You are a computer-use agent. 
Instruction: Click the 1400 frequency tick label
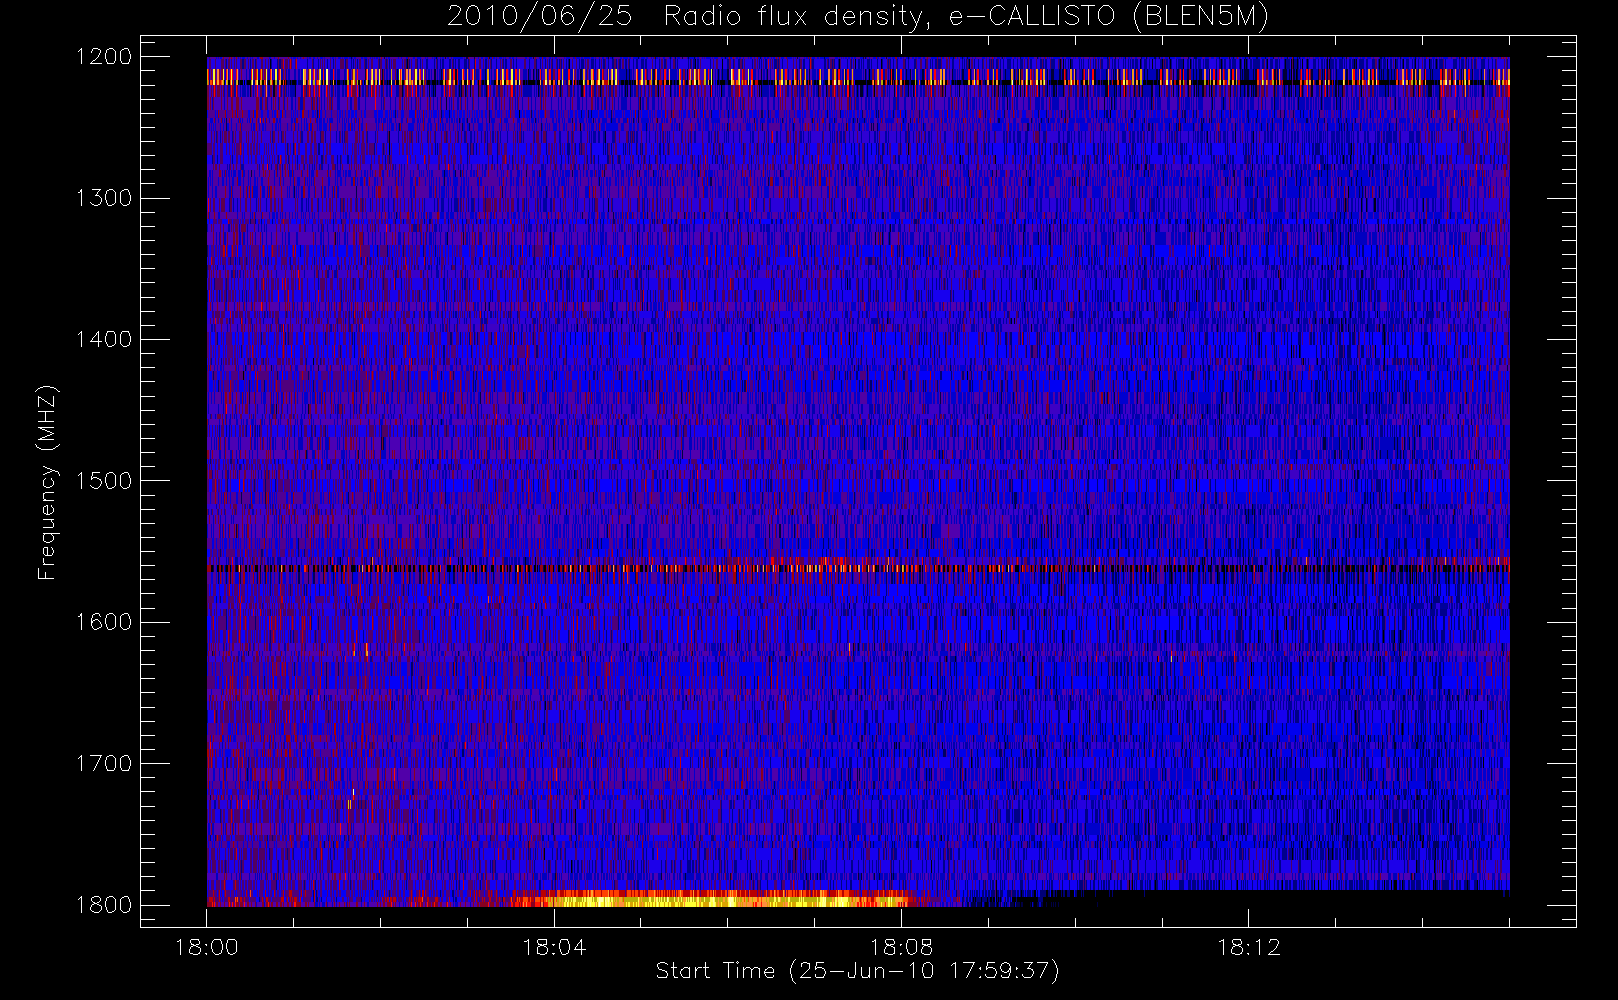pyautogui.click(x=104, y=339)
